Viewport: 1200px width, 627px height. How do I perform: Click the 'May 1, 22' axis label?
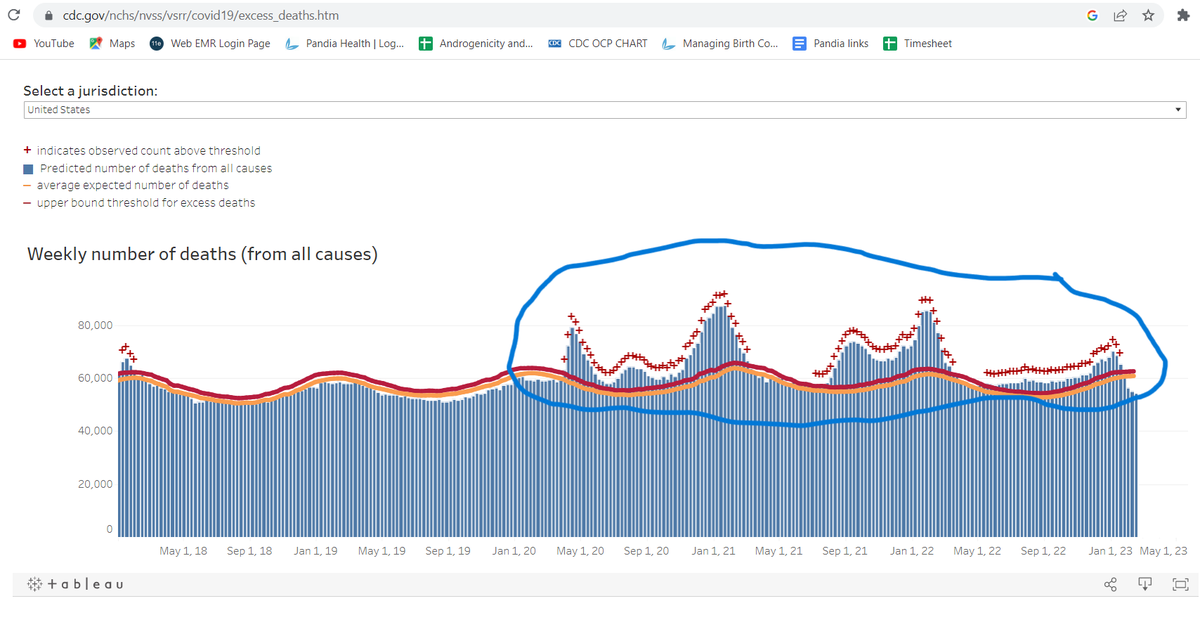(x=978, y=551)
